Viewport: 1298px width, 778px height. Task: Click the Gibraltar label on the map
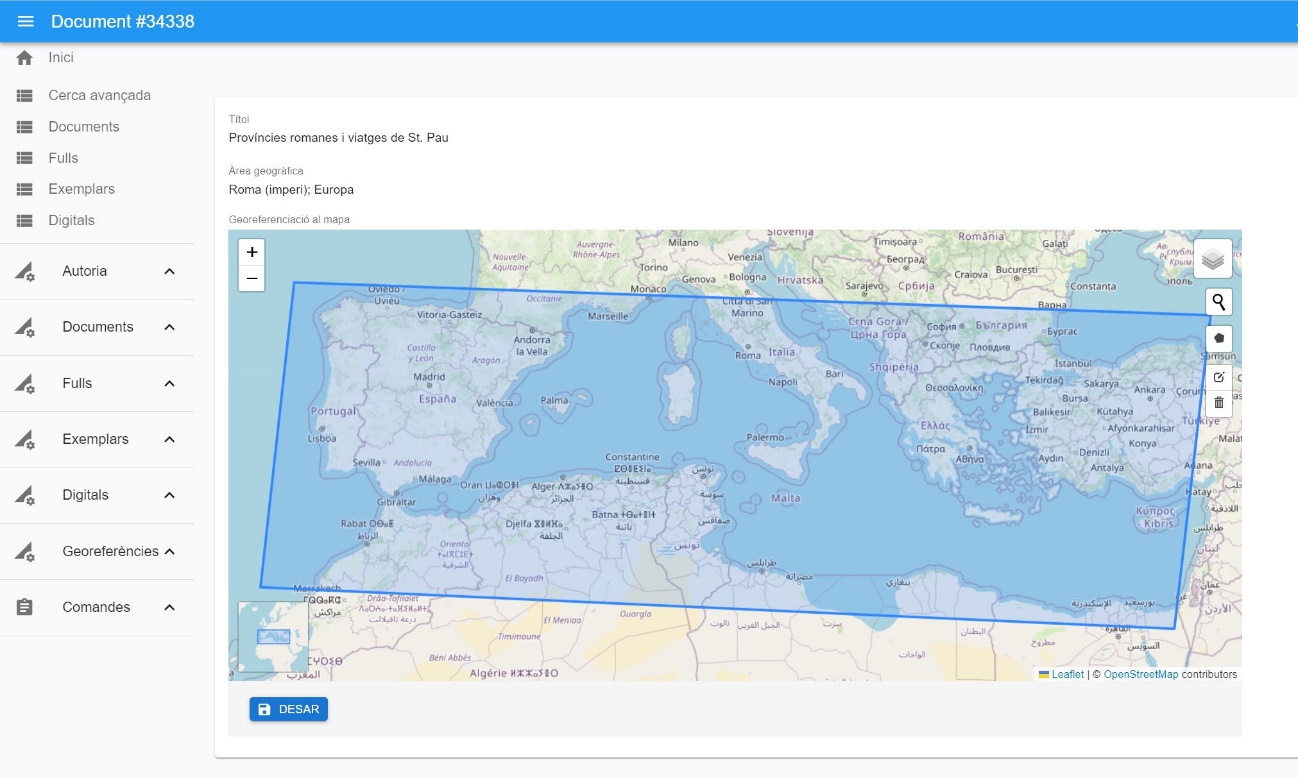tap(397, 502)
